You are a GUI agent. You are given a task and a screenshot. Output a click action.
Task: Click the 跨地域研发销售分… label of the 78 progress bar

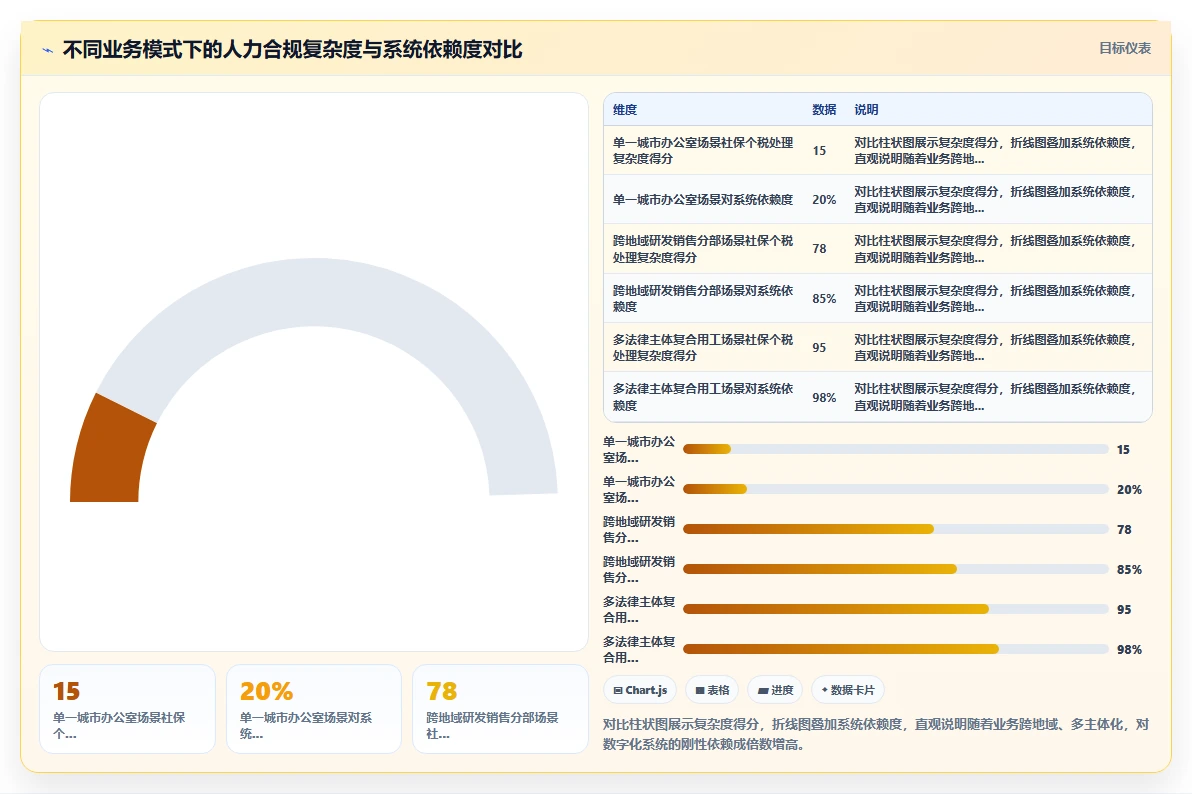pyautogui.click(x=639, y=529)
